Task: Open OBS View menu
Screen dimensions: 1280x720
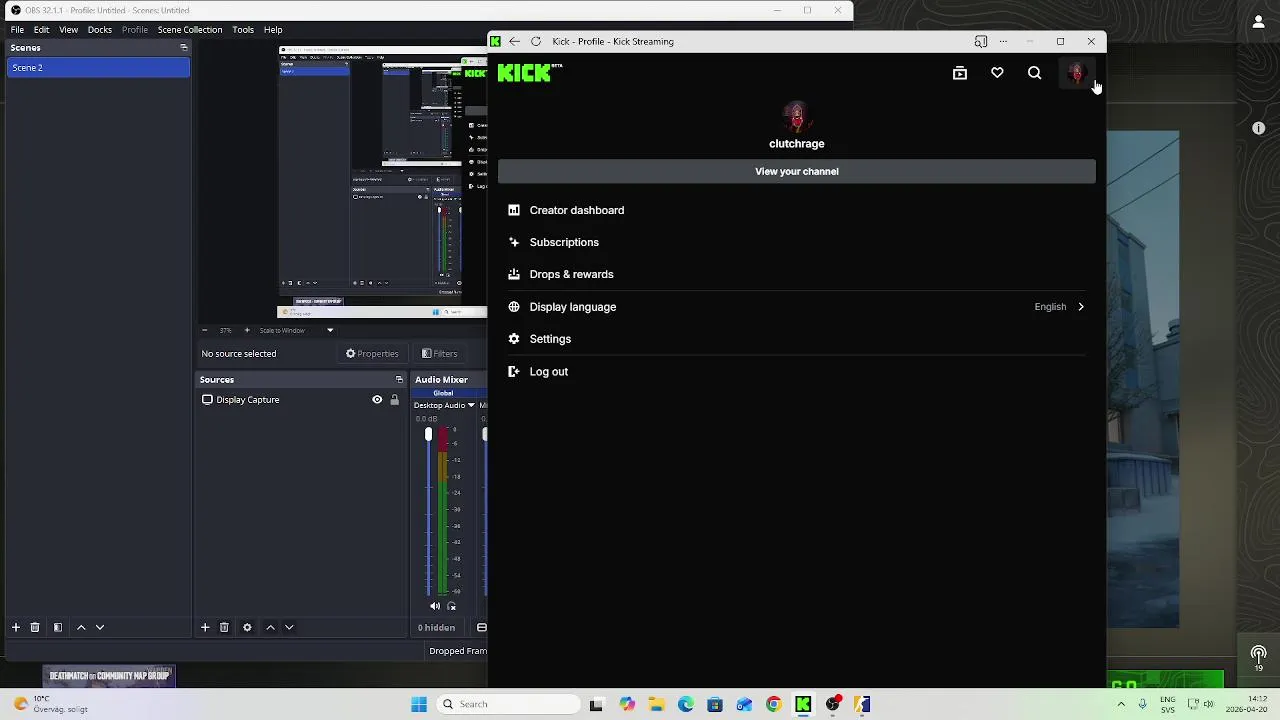Action: pyautogui.click(x=68, y=29)
